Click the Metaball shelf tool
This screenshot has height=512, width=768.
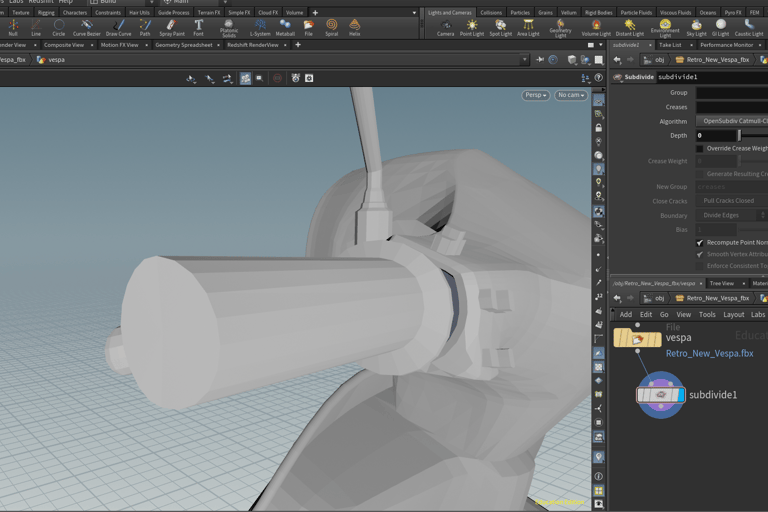pos(285,27)
